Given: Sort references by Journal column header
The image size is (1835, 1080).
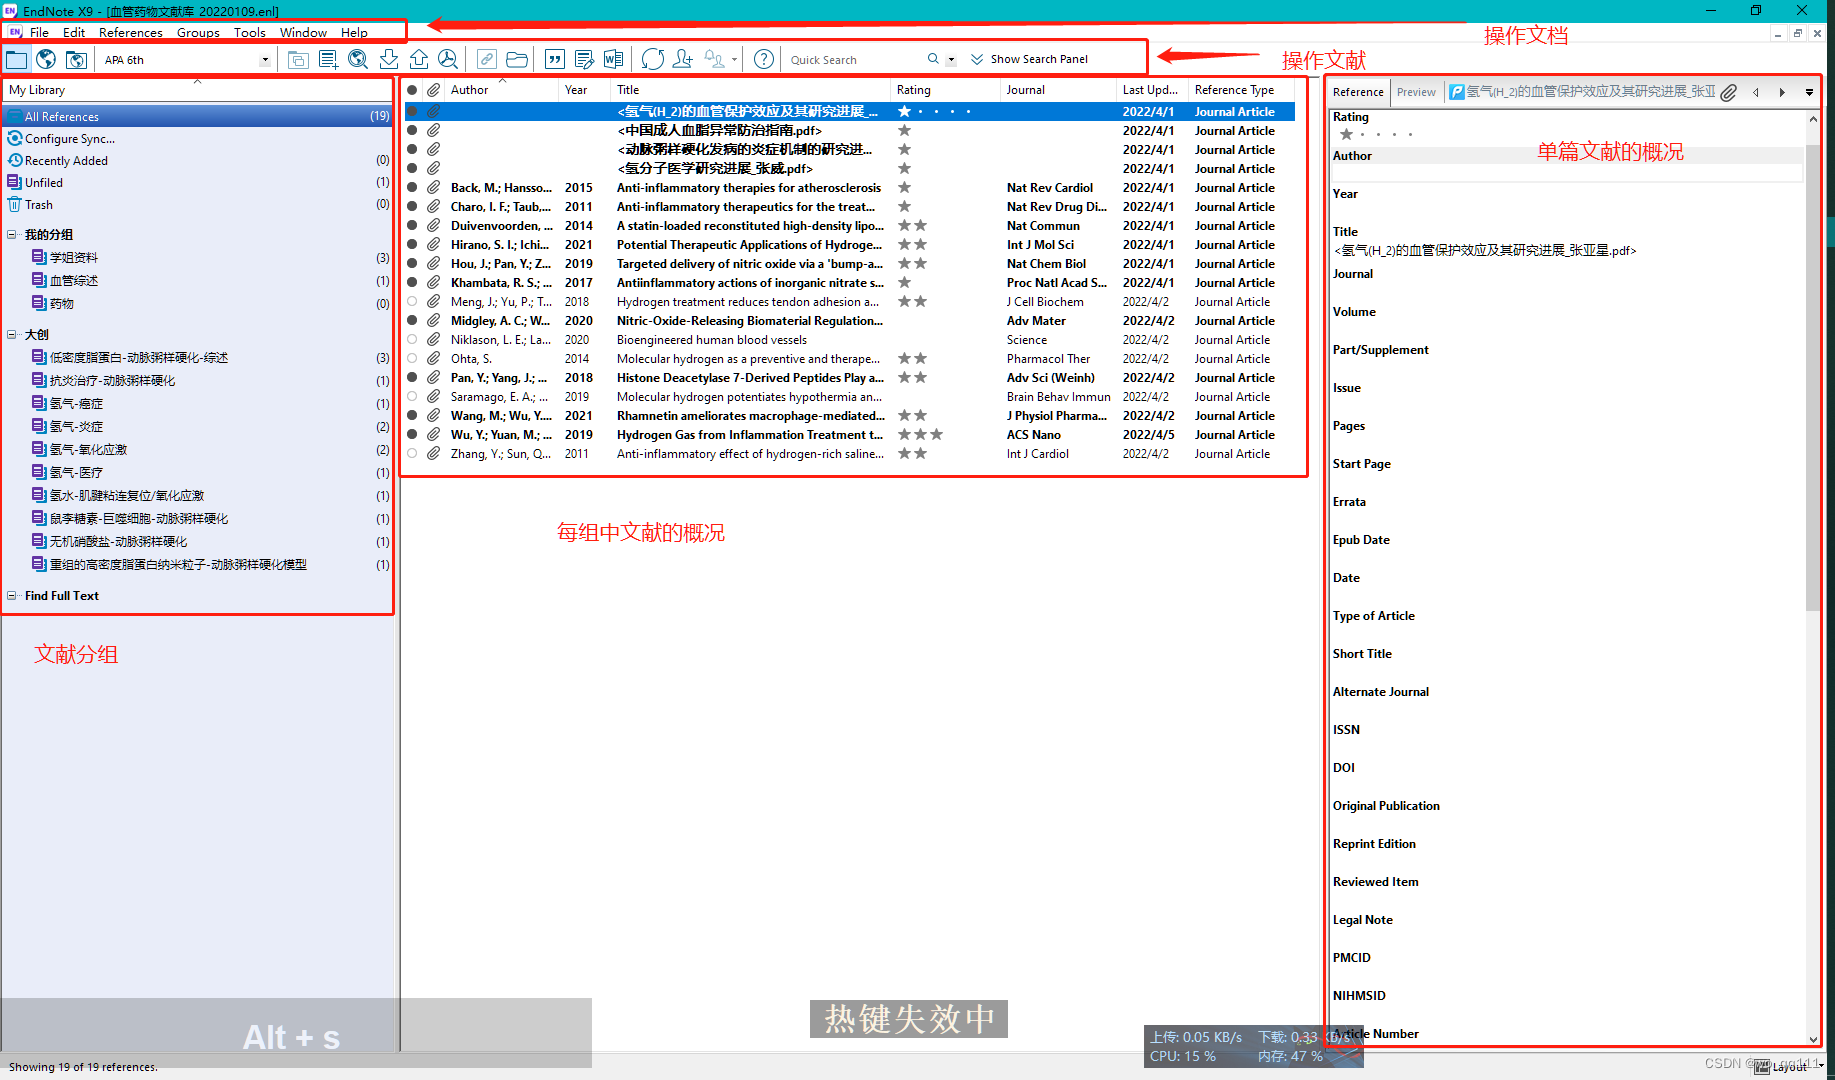Looking at the screenshot, I should coord(1058,90).
